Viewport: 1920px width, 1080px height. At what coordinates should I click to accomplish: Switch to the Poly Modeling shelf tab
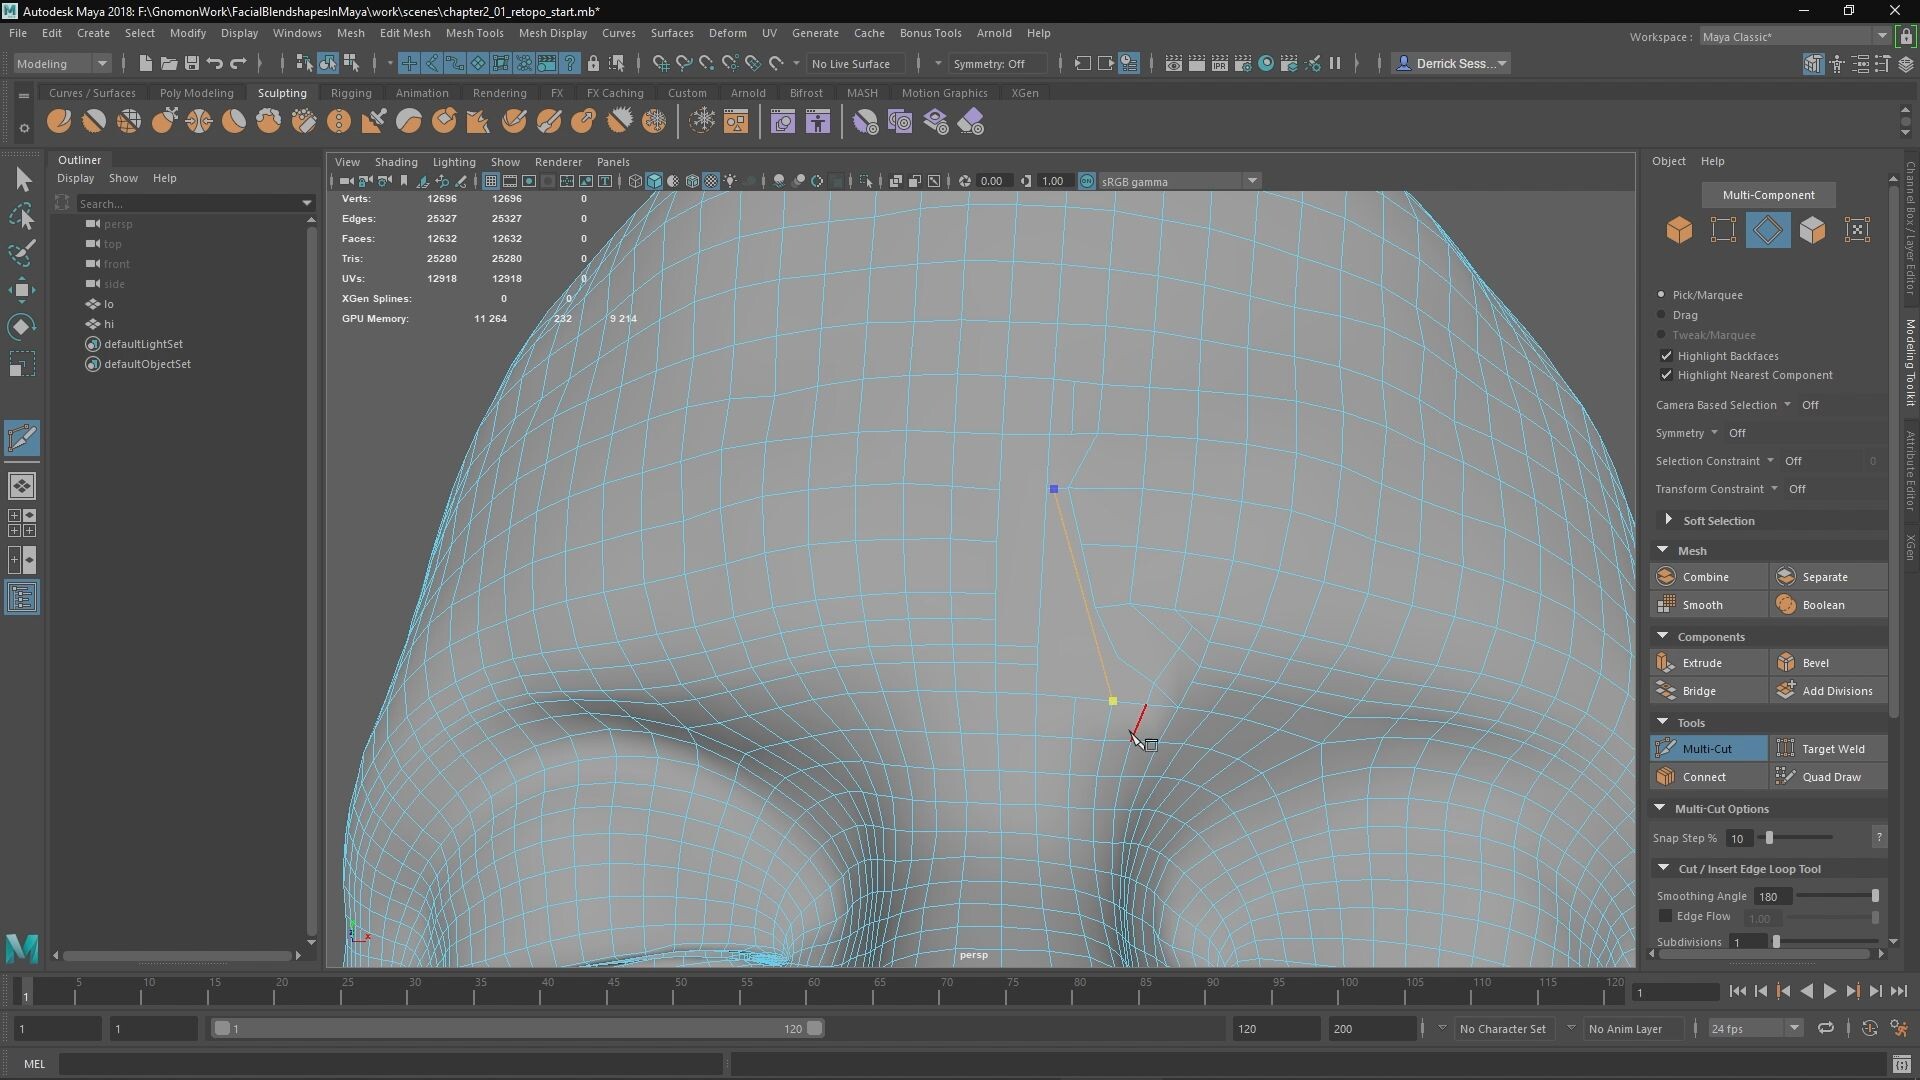click(196, 92)
